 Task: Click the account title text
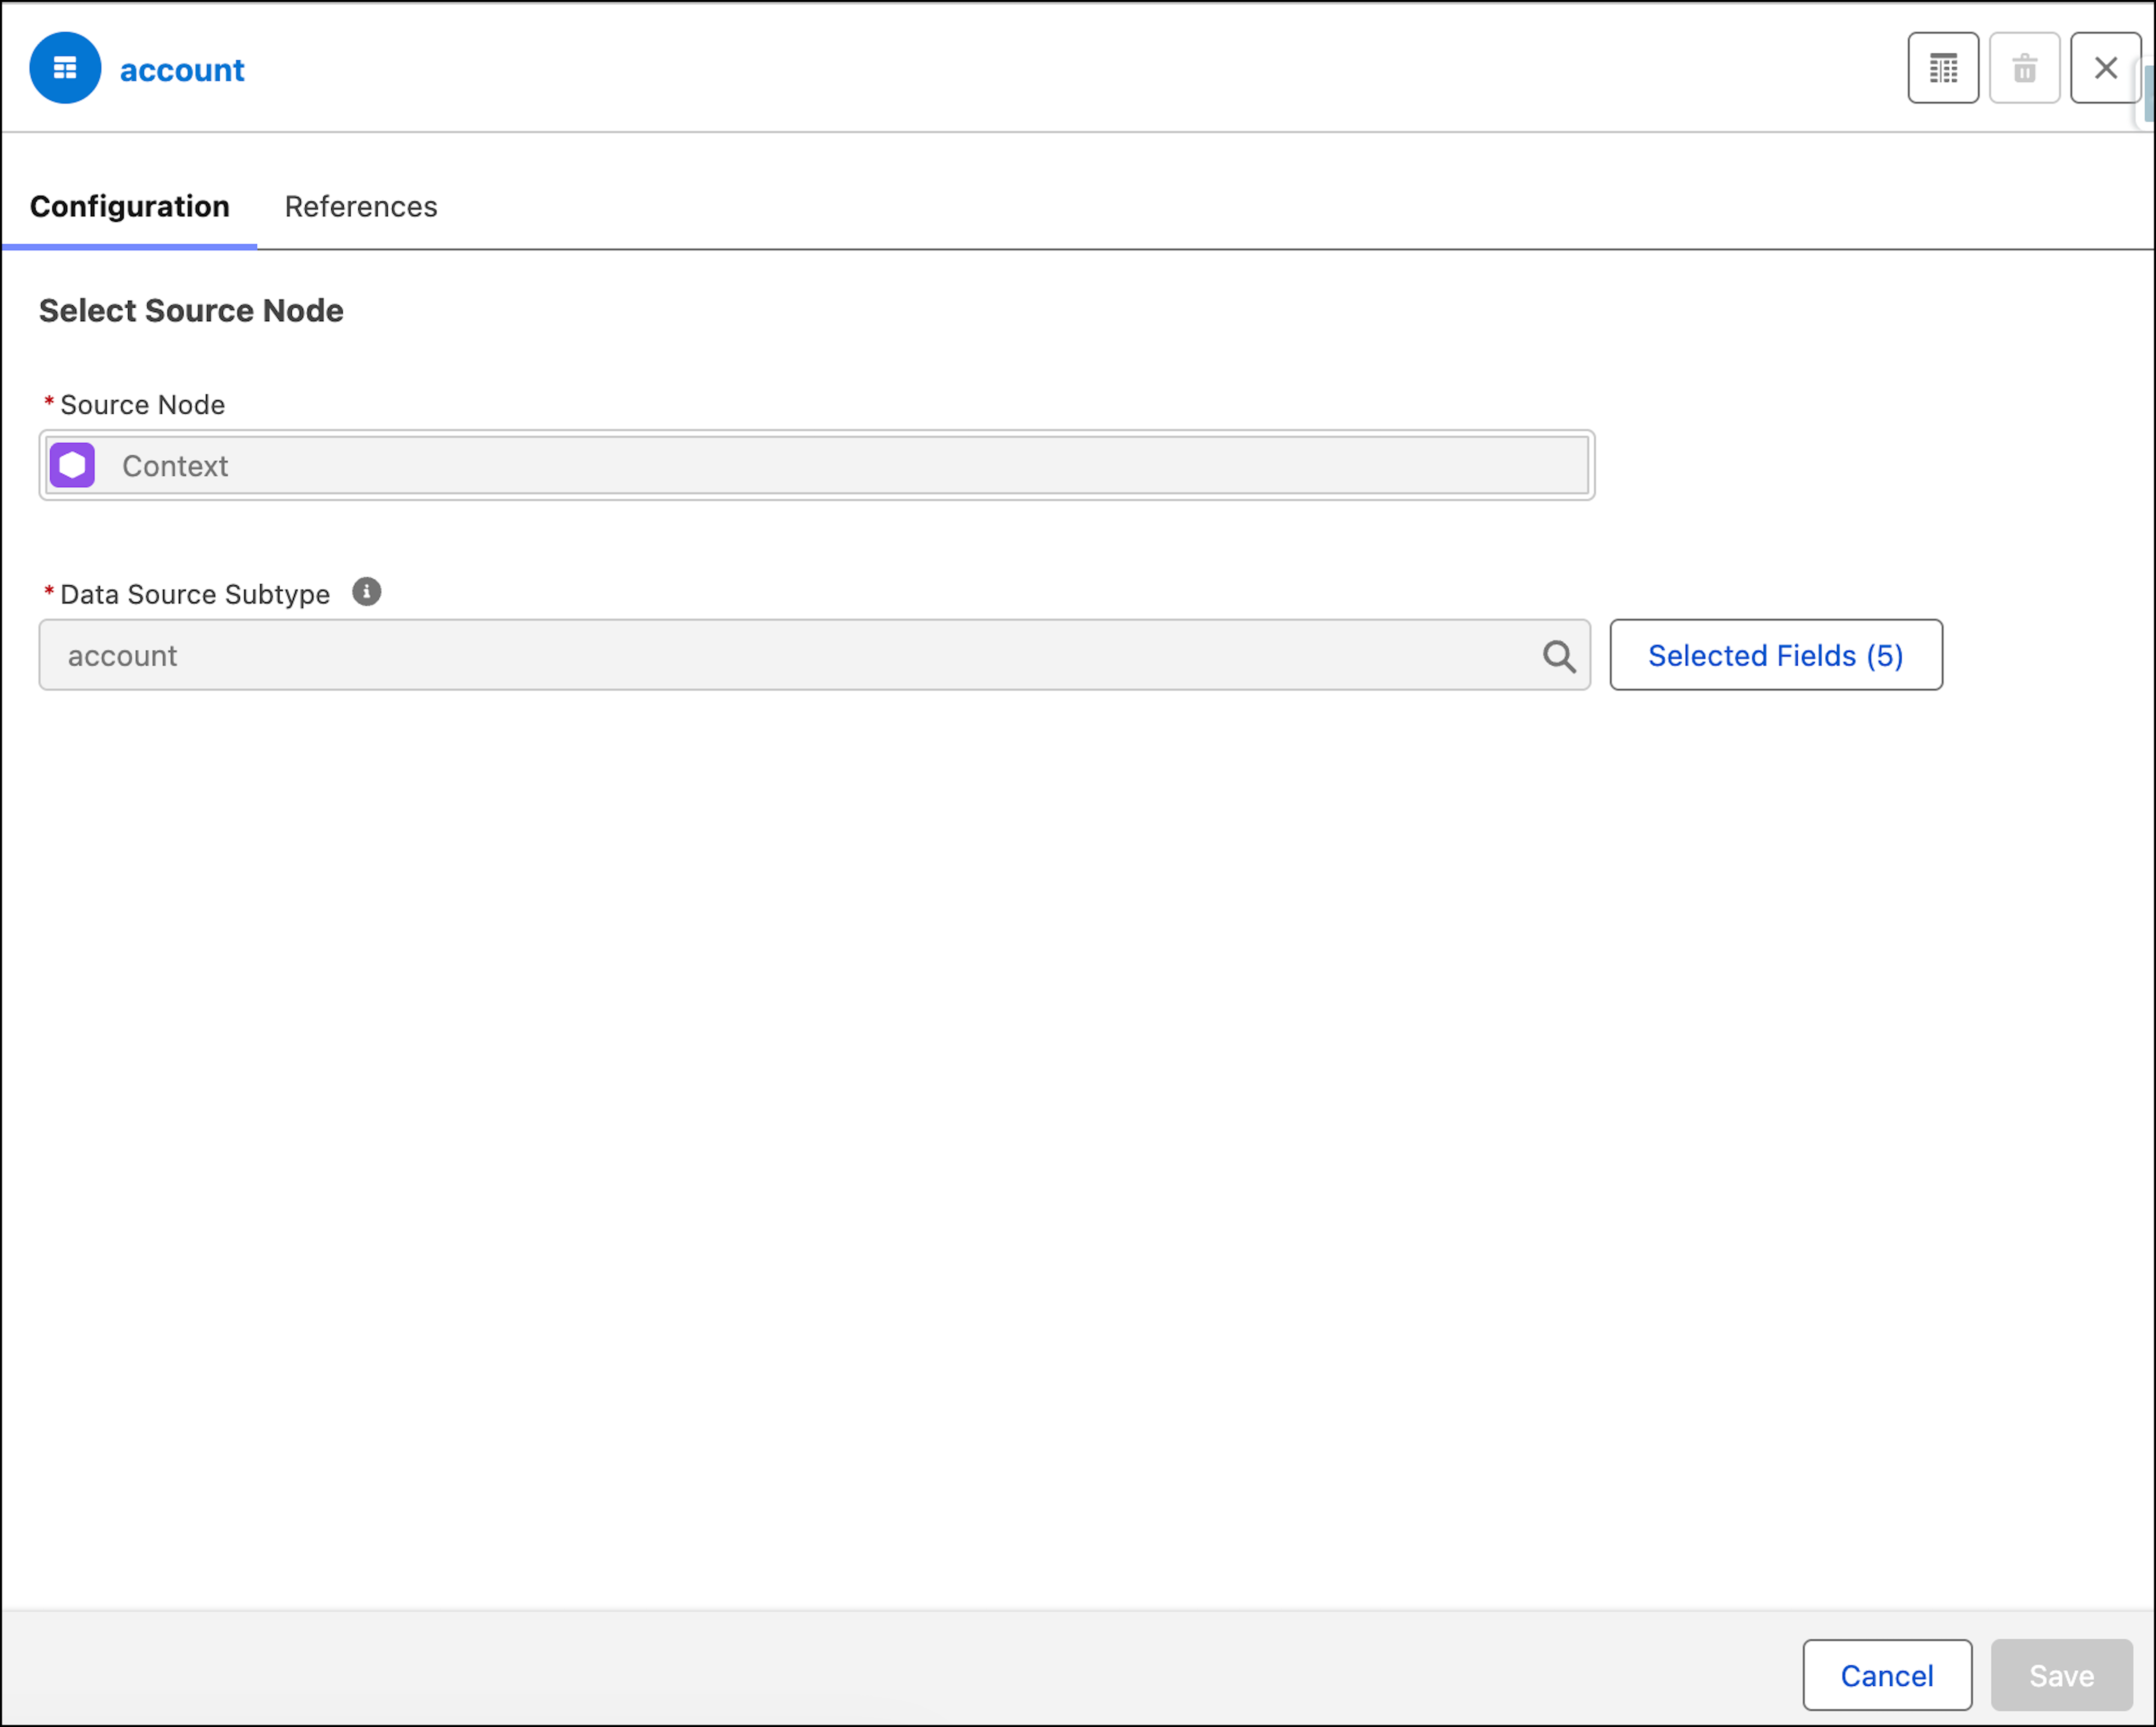[182, 70]
